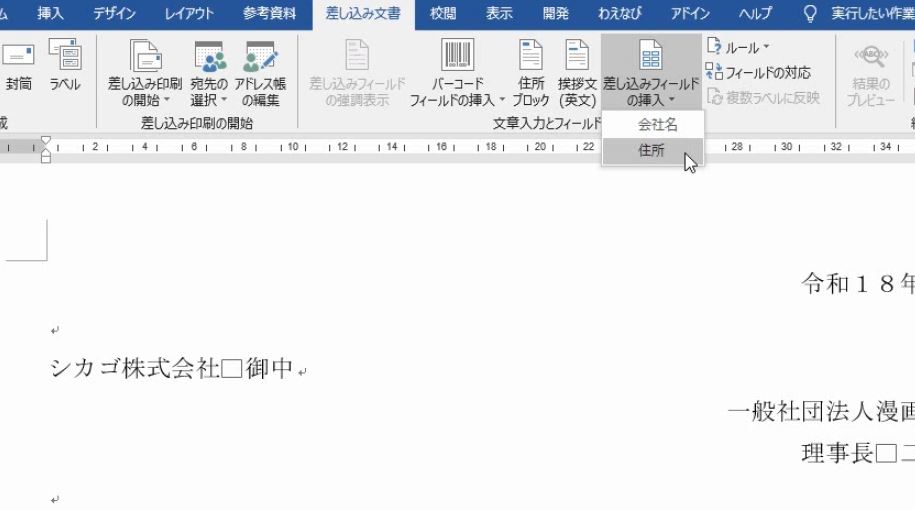Click the lightbulb tell-me icon
Image resolution: width=915 pixels, height=510 pixels.
pos(810,13)
